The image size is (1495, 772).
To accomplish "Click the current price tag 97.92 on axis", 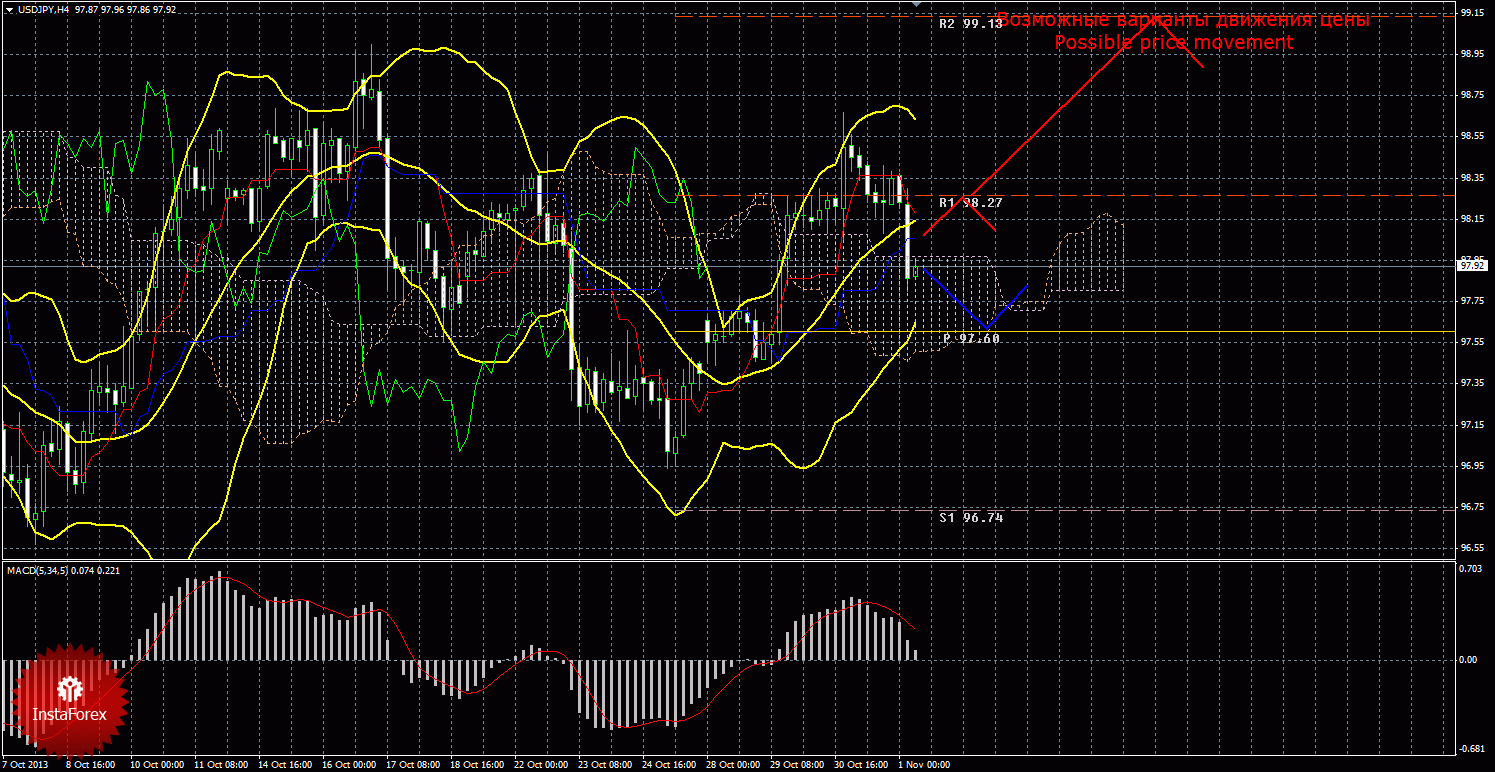I will pos(1471,266).
